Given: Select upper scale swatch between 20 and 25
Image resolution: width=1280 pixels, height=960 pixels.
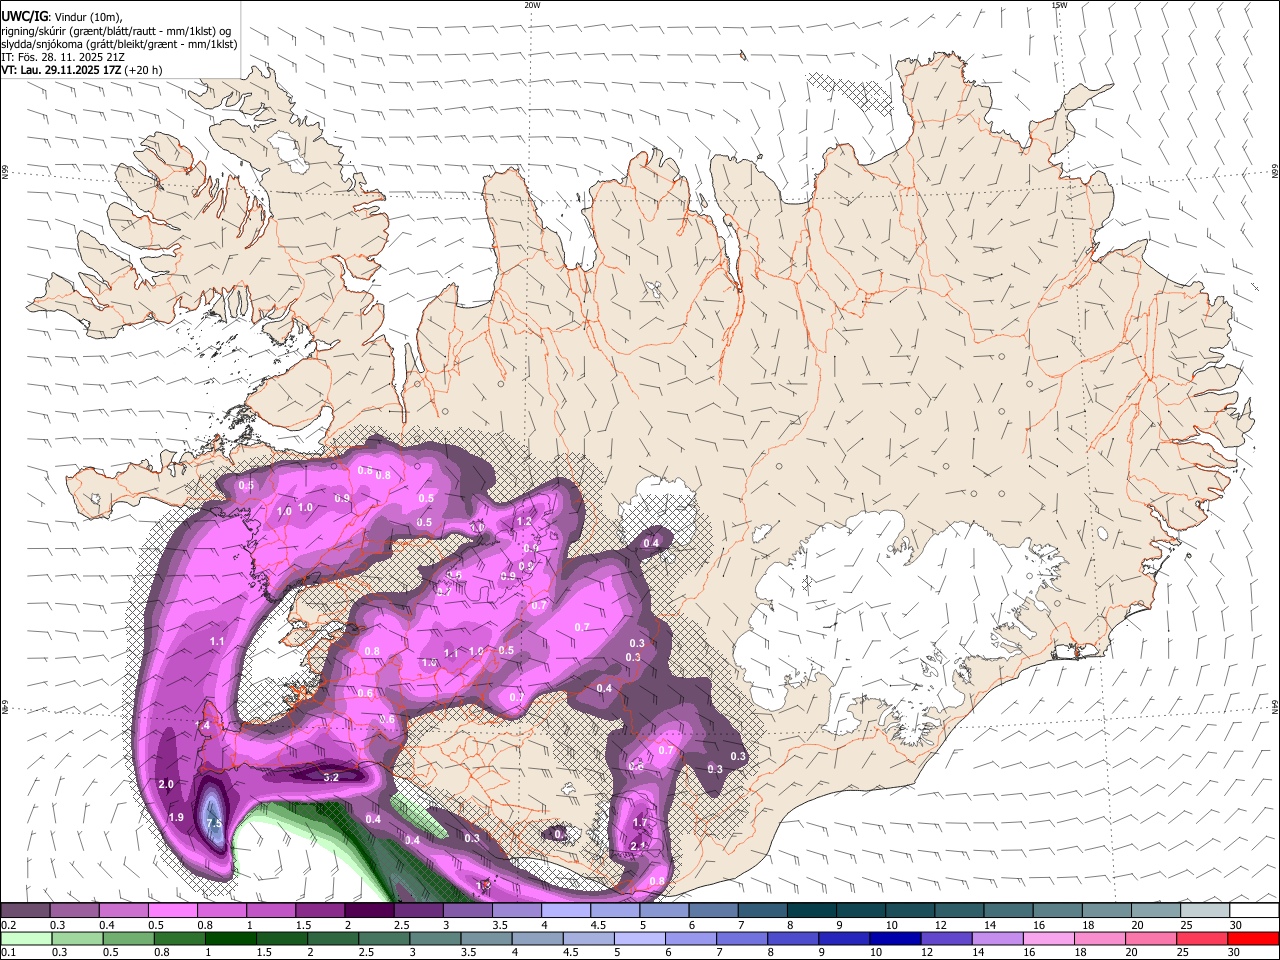Looking at the screenshot, I should pos(1156,911).
